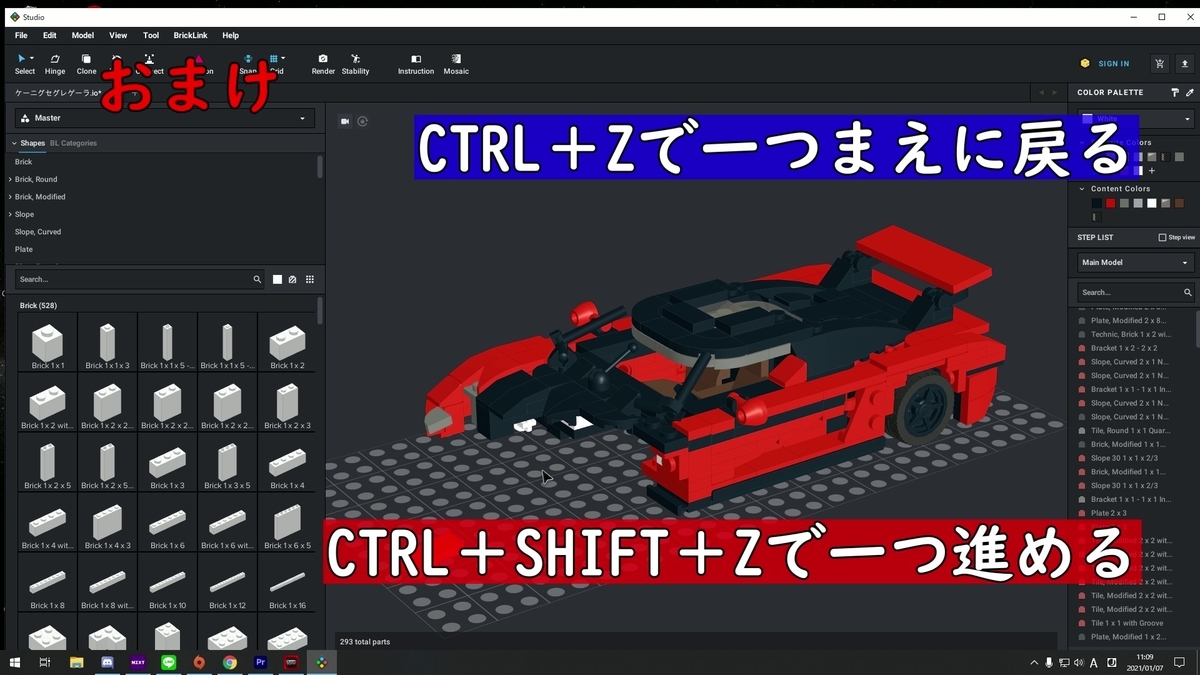Viewport: 1200px width, 675px height.
Task: Open the Main Model dropdown
Action: tap(1135, 263)
